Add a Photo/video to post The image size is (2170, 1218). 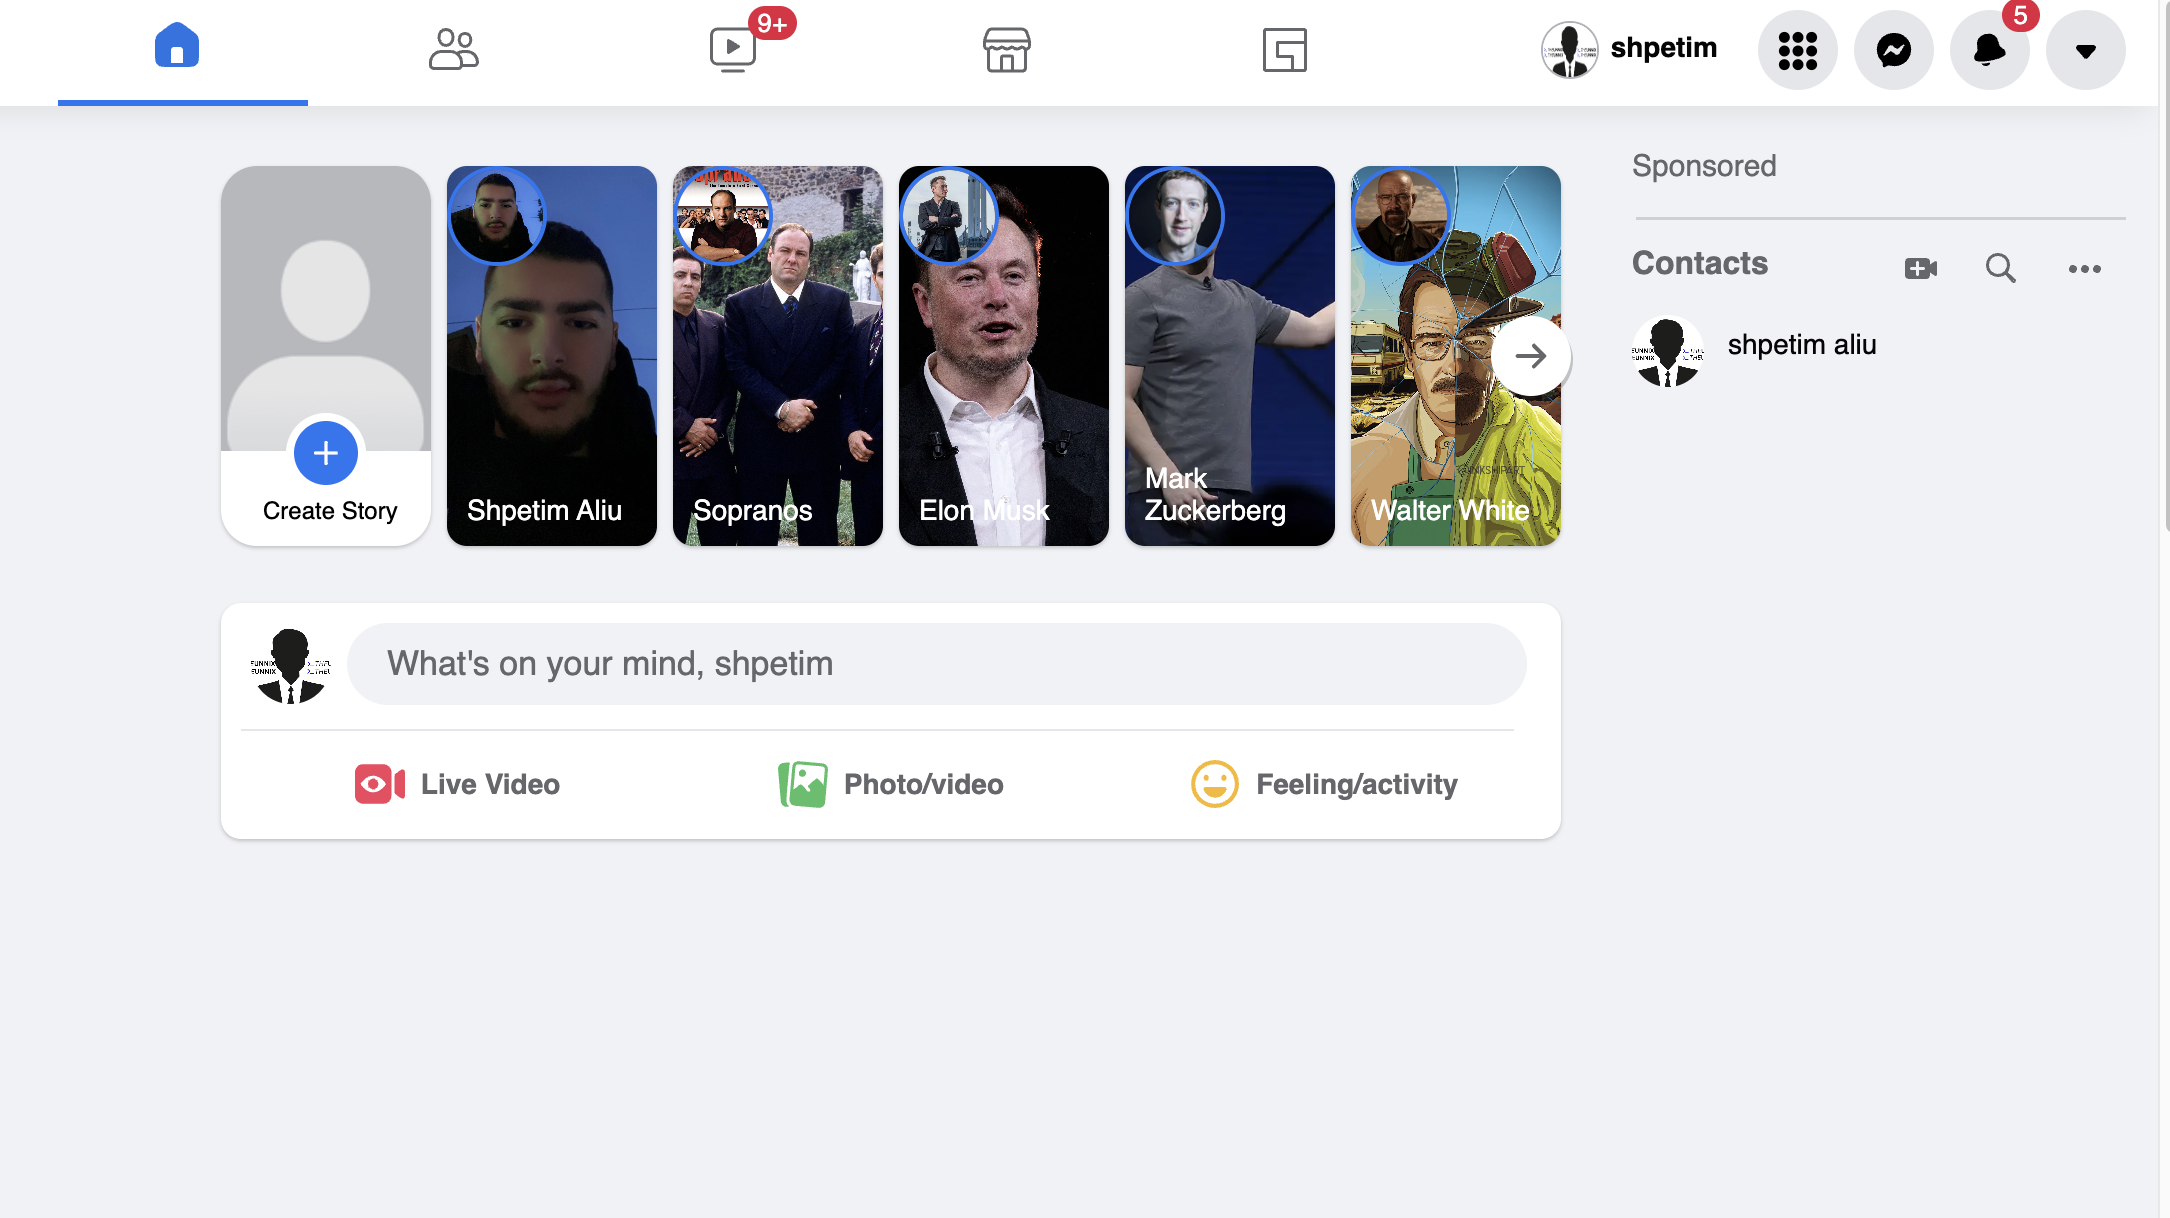pyautogui.click(x=890, y=784)
